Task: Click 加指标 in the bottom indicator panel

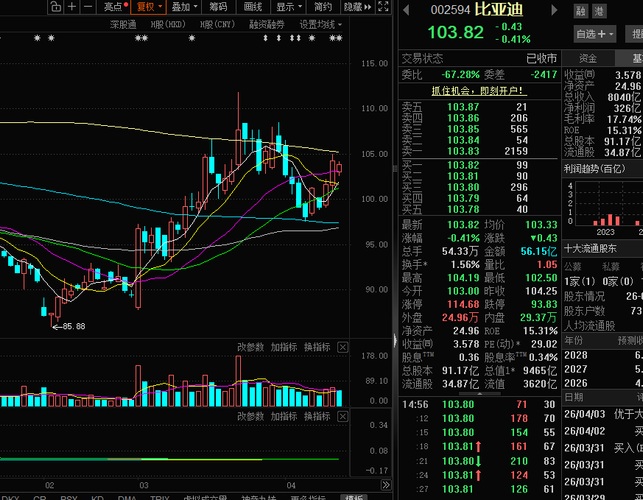Action: tap(284, 417)
